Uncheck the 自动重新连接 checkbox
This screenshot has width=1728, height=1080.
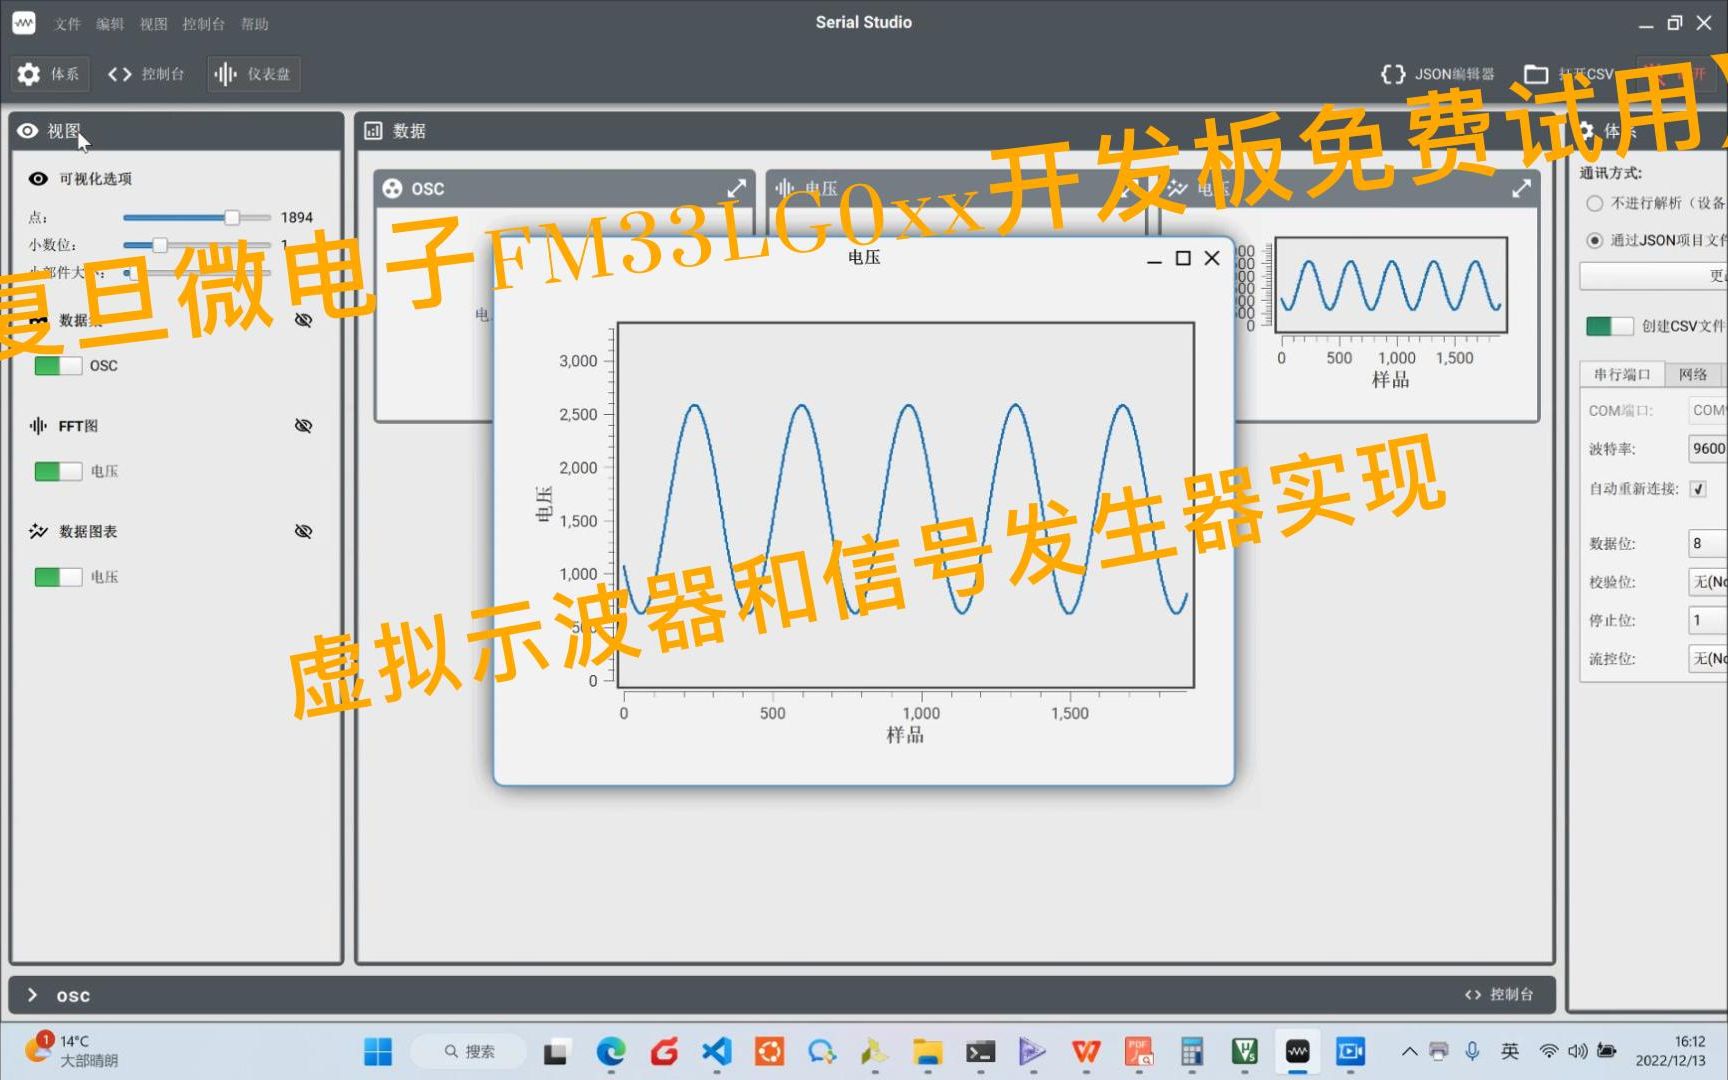[x=1697, y=488]
